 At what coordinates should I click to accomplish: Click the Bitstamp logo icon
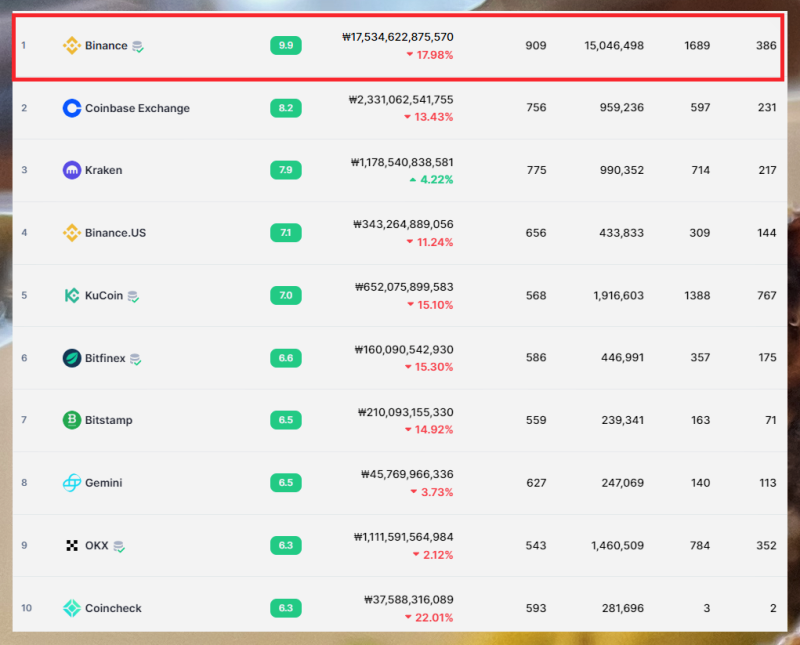click(x=71, y=420)
